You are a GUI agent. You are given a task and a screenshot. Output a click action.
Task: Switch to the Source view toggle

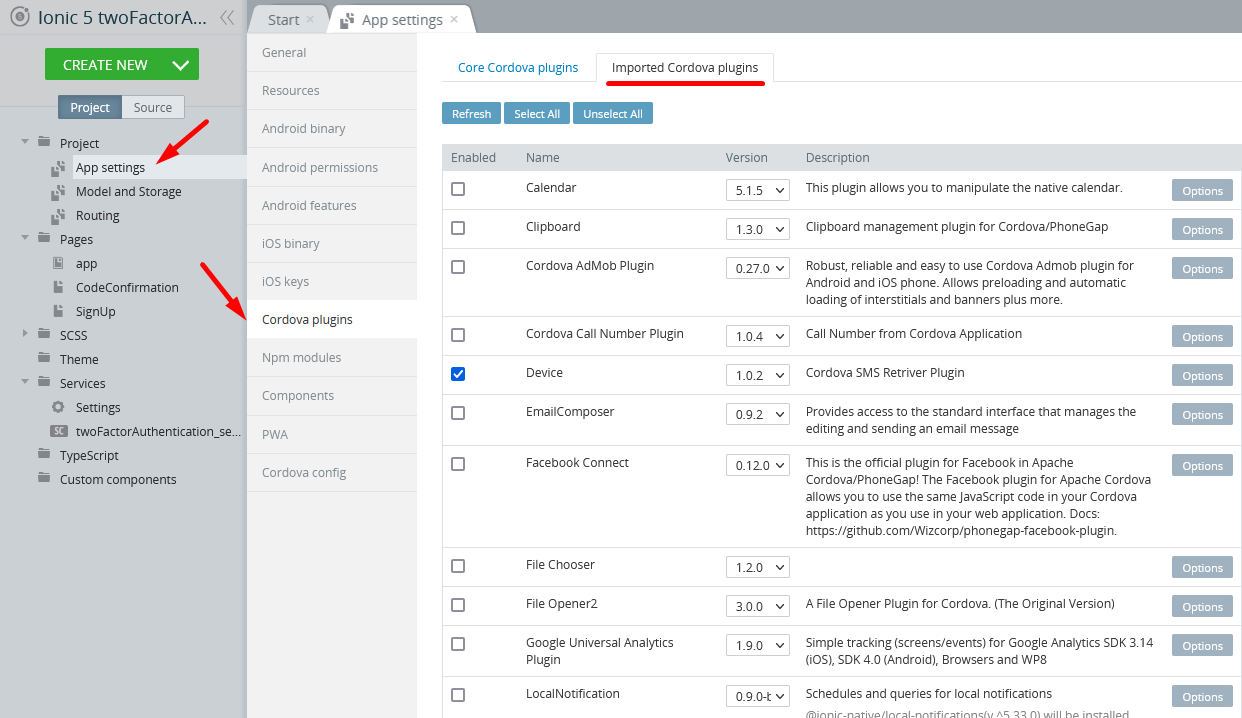pos(153,107)
